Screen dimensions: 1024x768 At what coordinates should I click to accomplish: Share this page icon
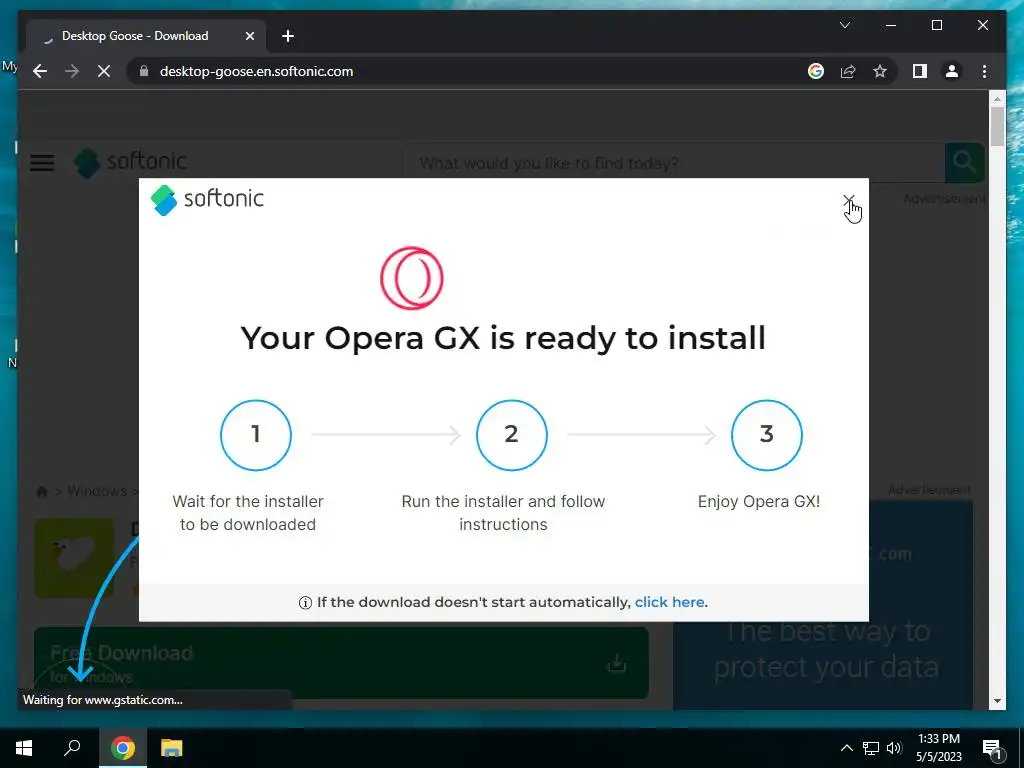(848, 71)
